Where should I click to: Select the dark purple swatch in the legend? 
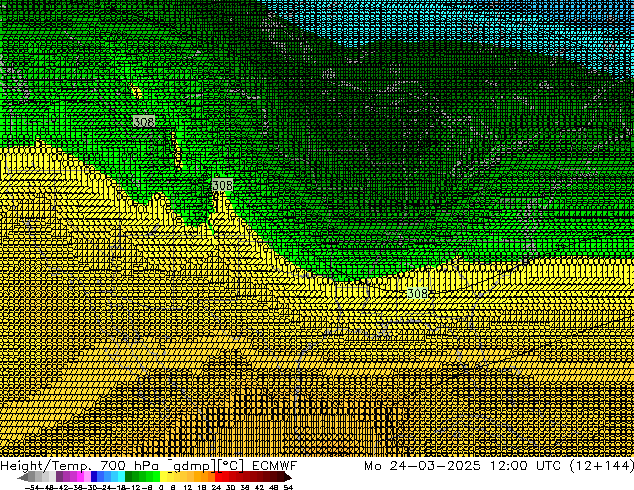[59, 477]
